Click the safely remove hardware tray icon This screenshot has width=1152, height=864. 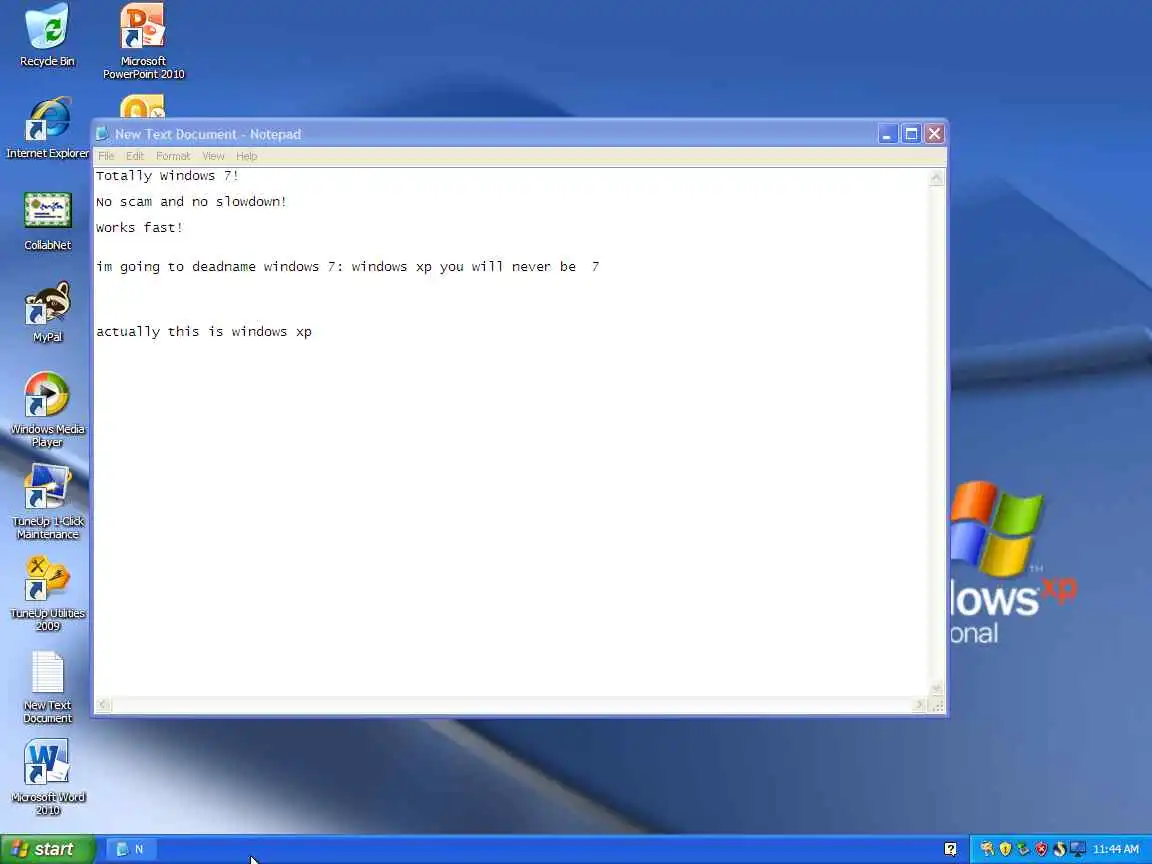pyautogui.click(x=1023, y=849)
